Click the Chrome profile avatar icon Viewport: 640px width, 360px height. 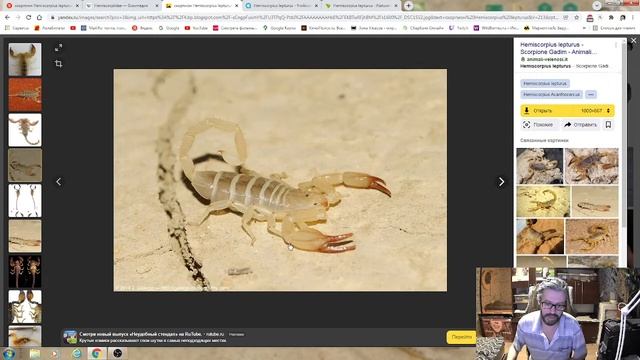coord(622,18)
